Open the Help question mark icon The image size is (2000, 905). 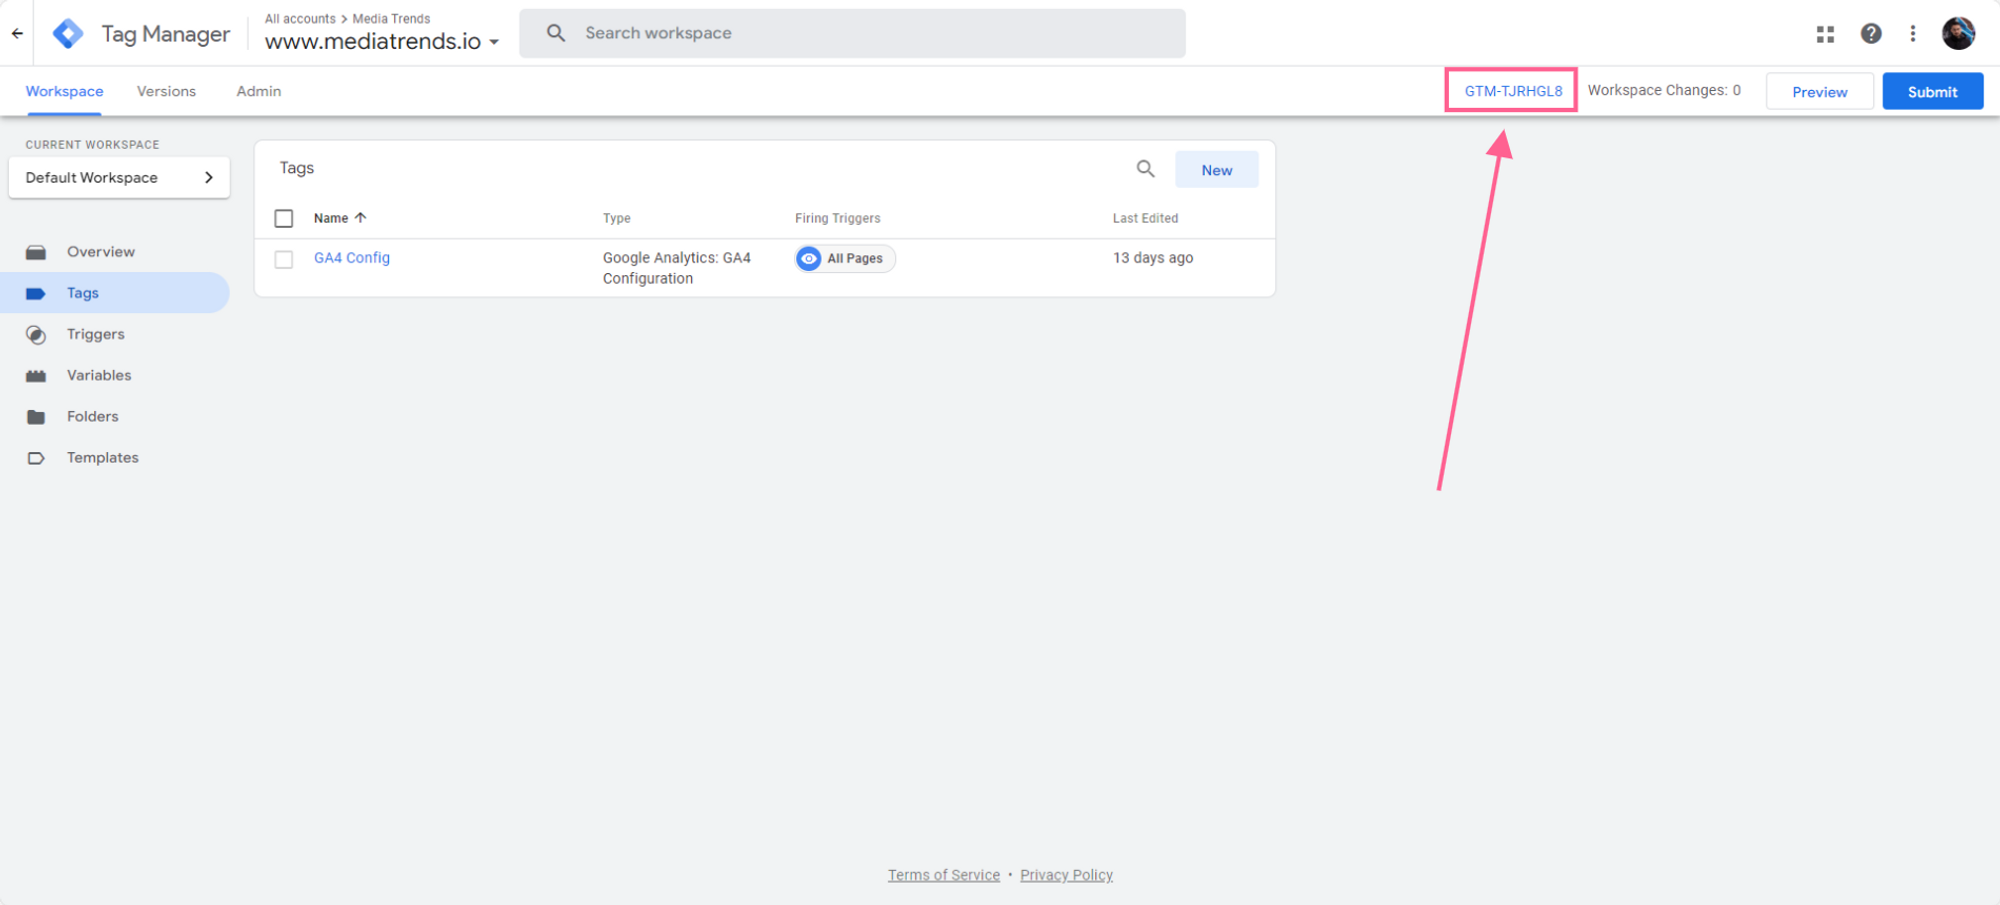[x=1871, y=34]
